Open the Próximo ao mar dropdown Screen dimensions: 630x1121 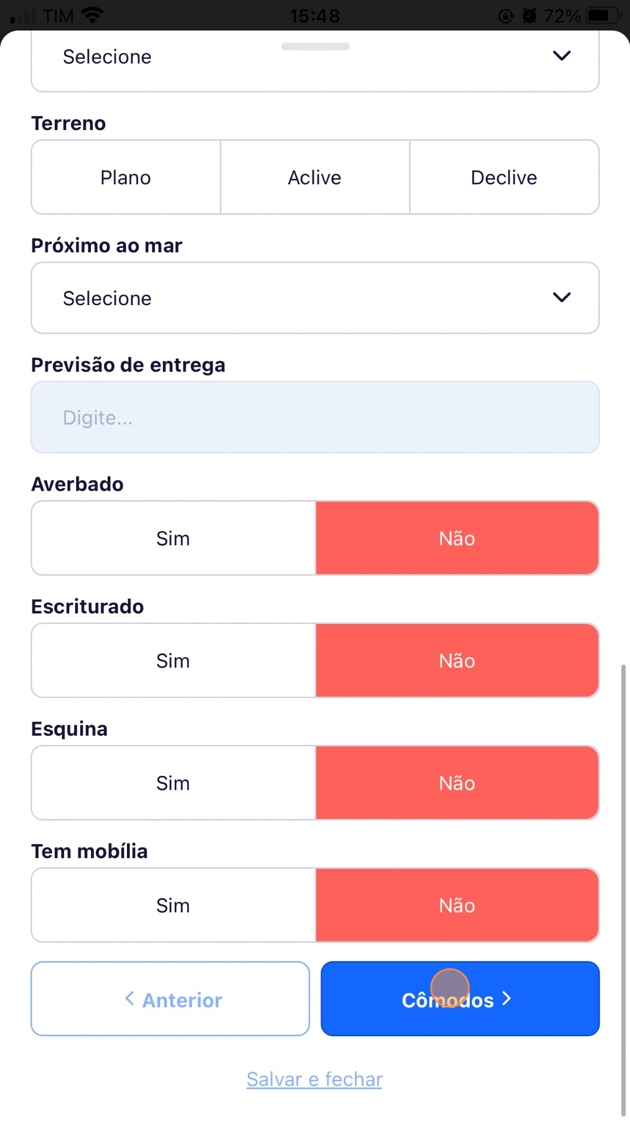coord(315,298)
